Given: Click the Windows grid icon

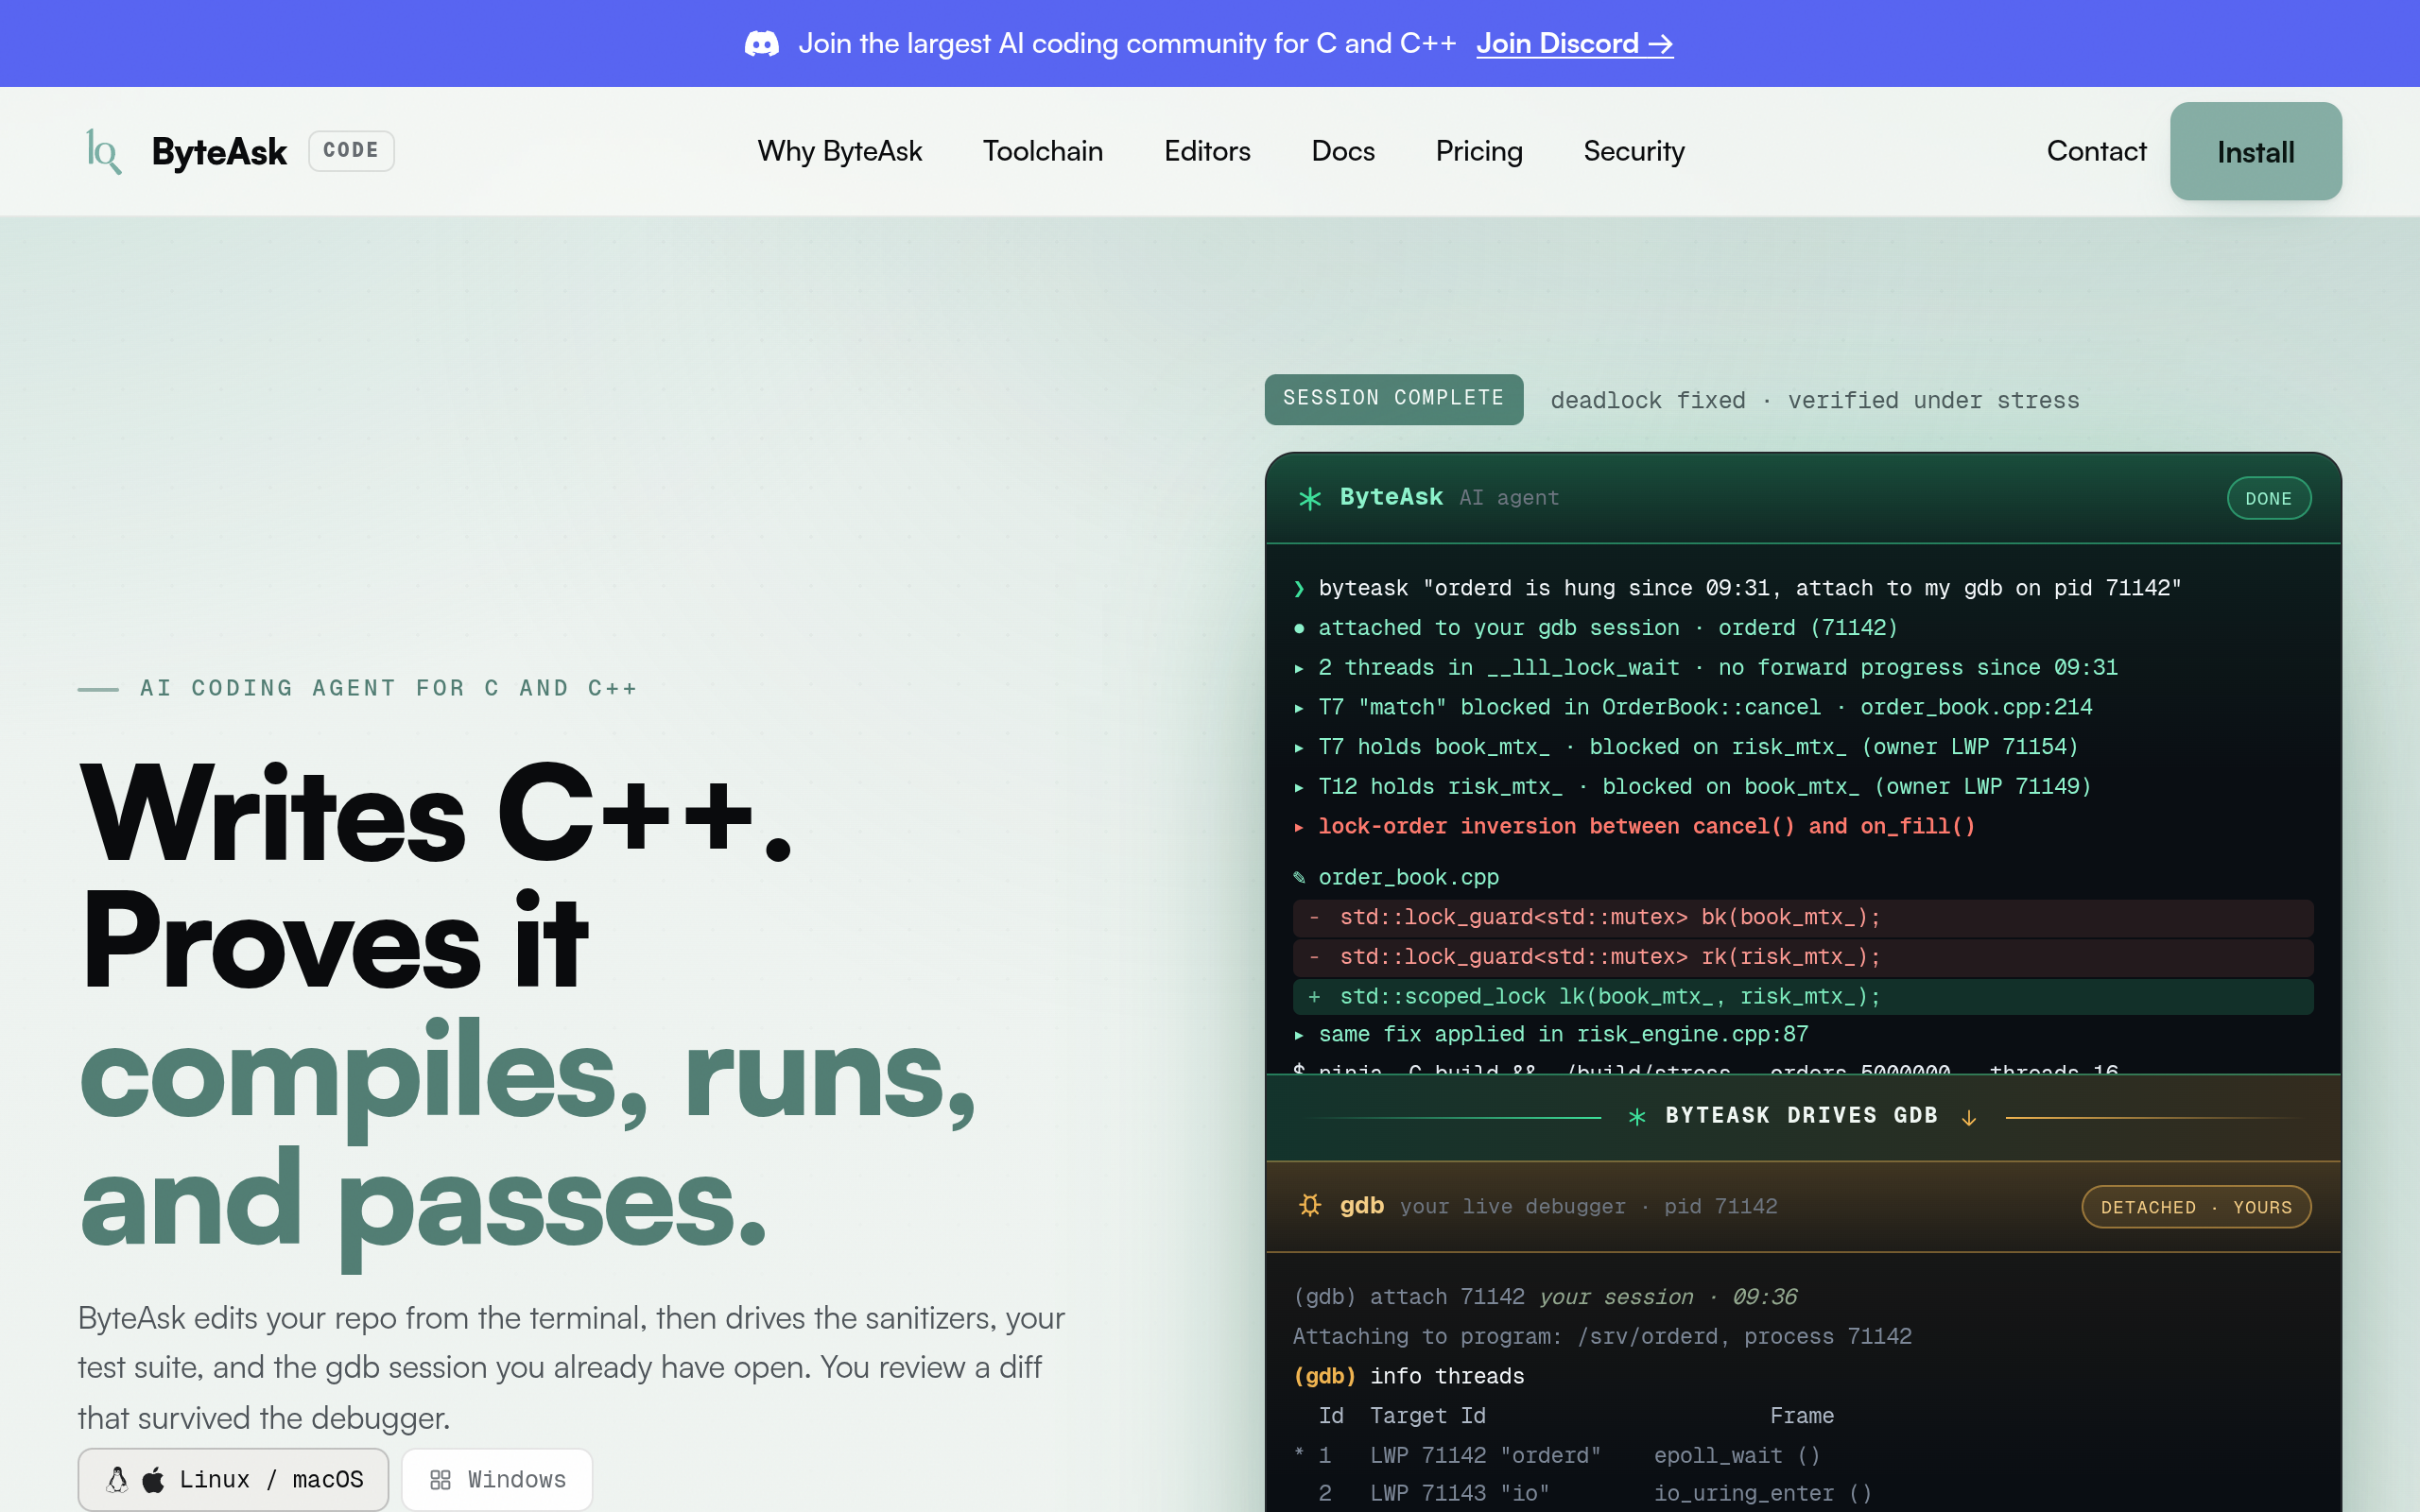Looking at the screenshot, I should [x=440, y=1480].
